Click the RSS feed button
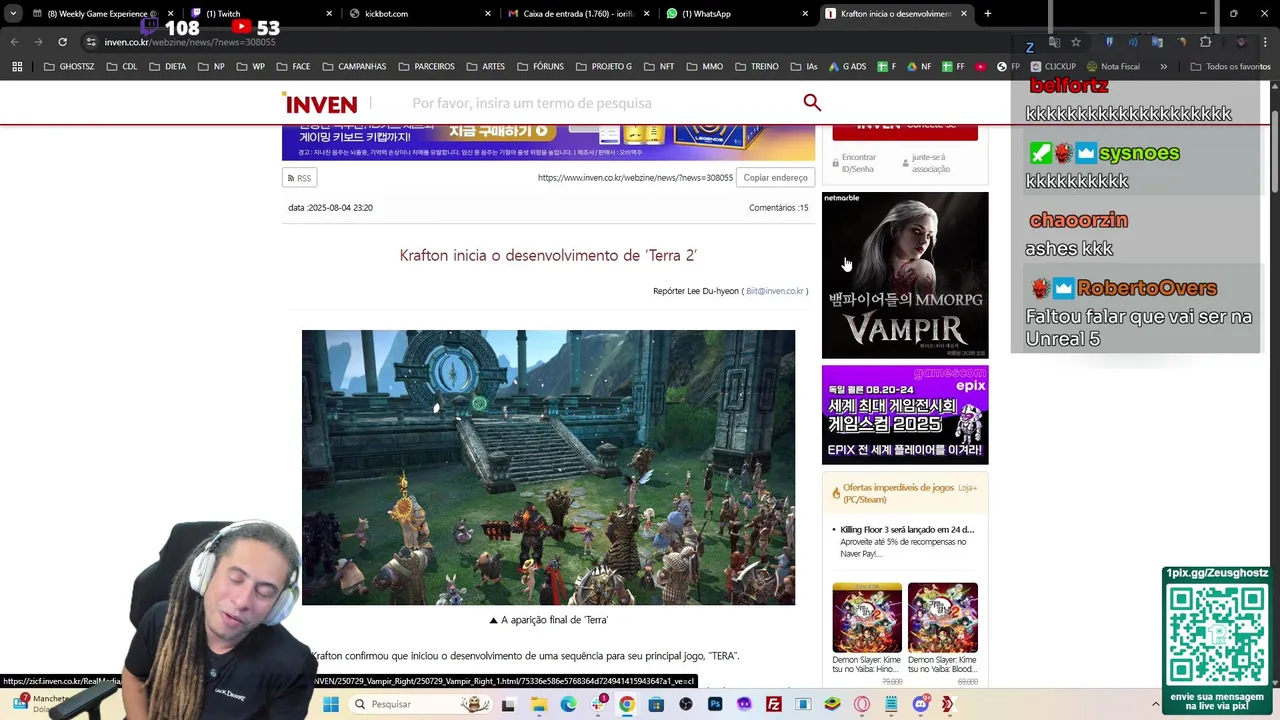Viewport: 1280px width, 720px height. (299, 178)
